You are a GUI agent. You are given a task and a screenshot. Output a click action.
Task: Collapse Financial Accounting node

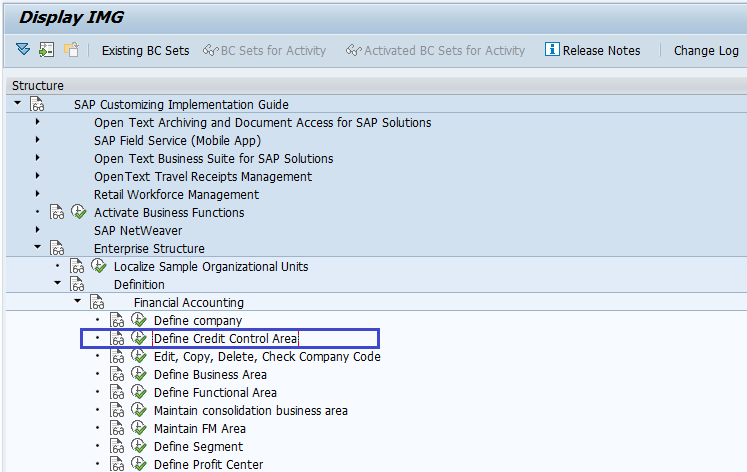tap(78, 301)
